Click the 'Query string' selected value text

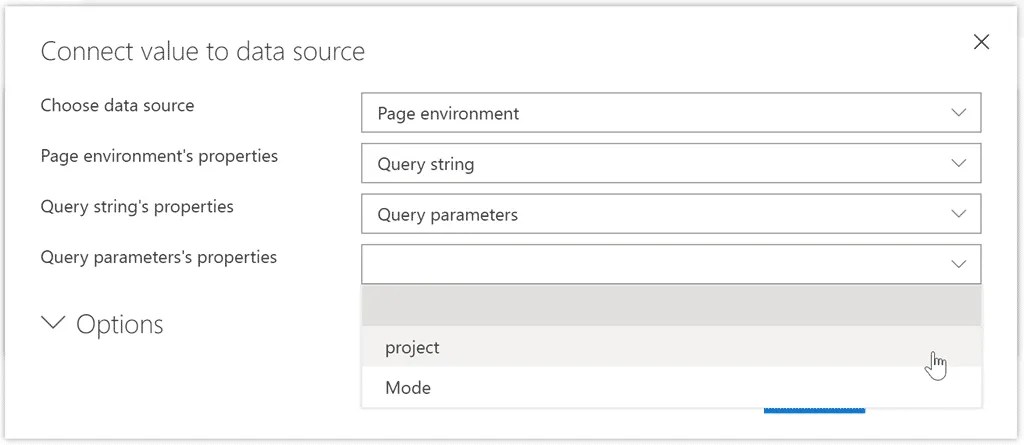pos(426,164)
